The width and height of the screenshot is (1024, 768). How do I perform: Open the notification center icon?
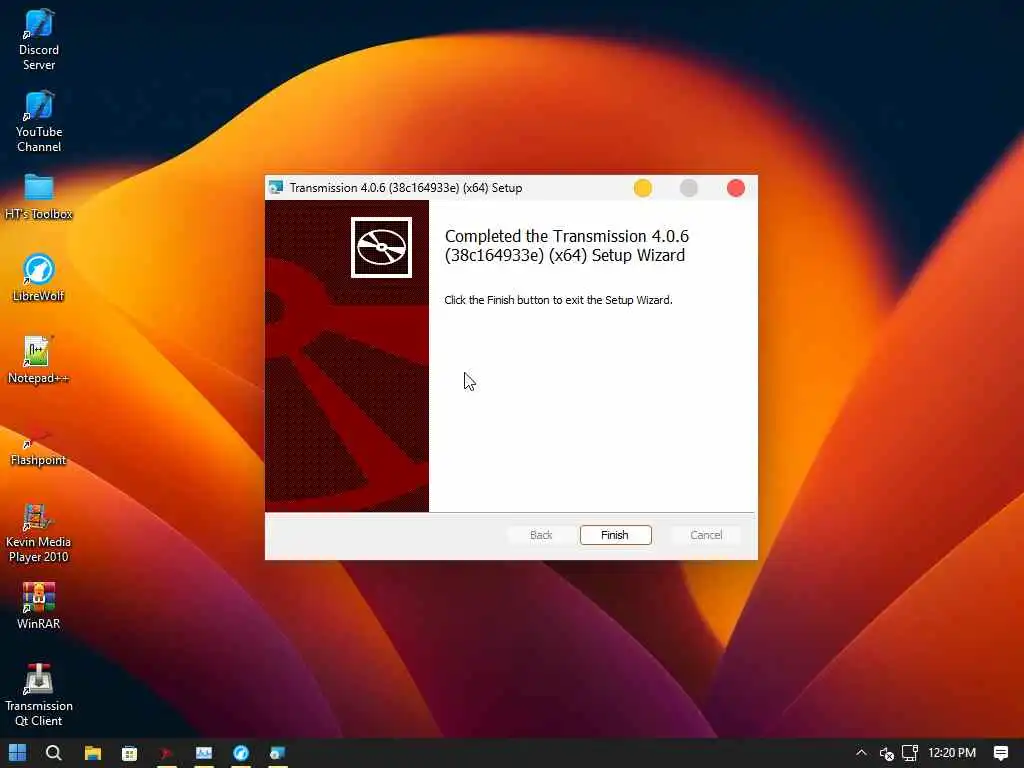tap(1000, 753)
